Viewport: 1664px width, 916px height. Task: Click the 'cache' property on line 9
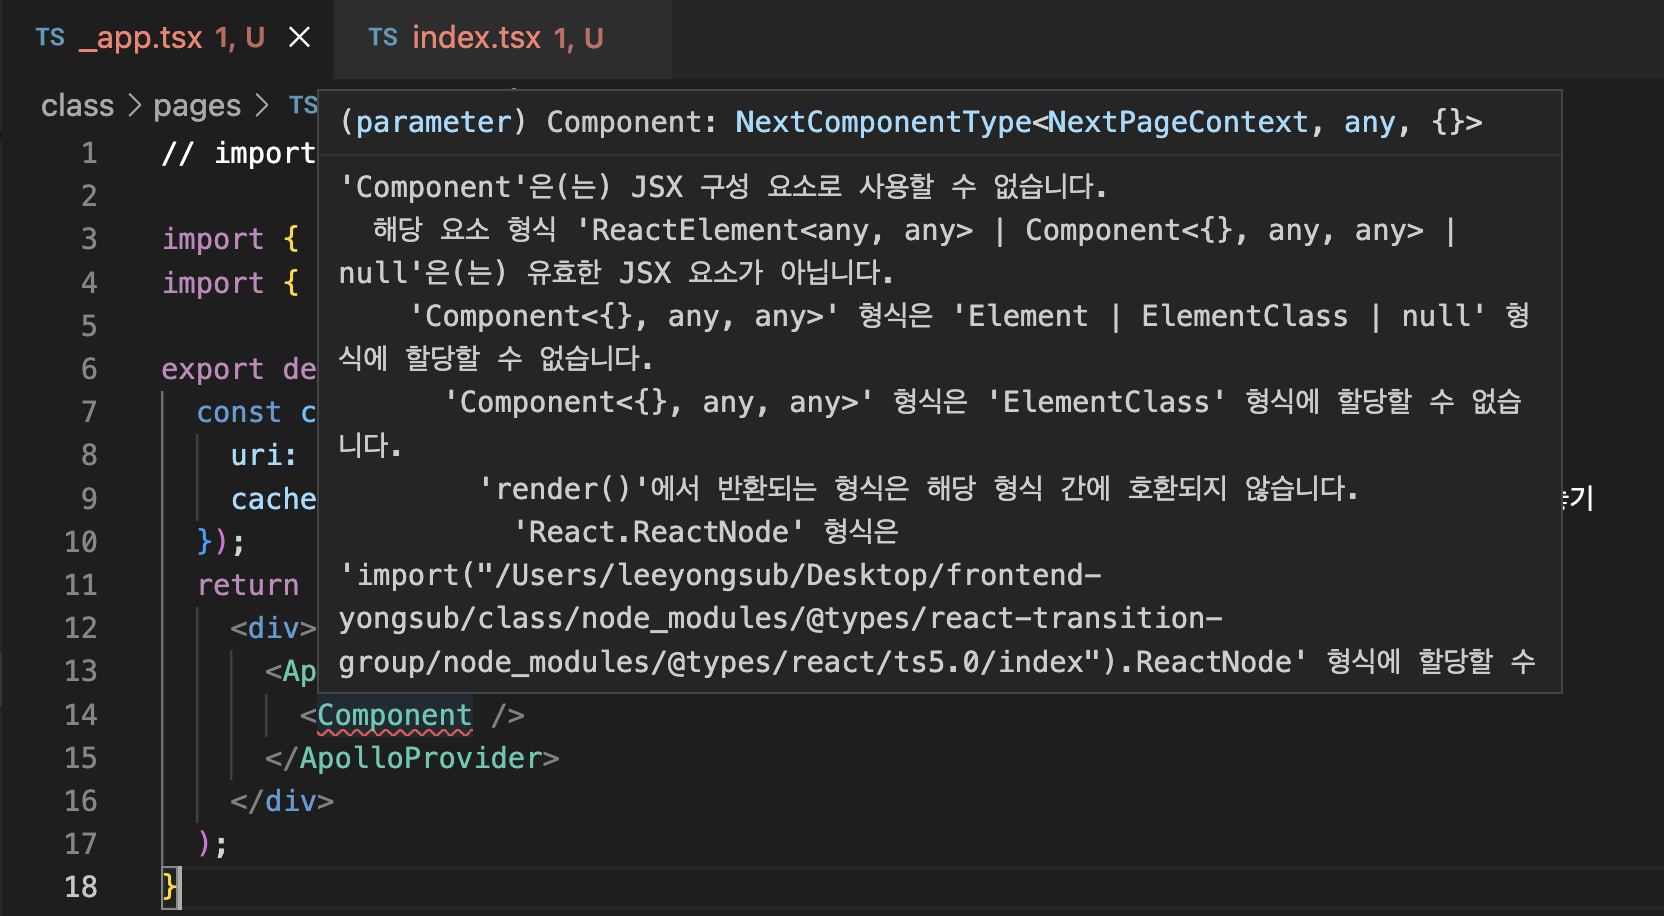coord(273,499)
